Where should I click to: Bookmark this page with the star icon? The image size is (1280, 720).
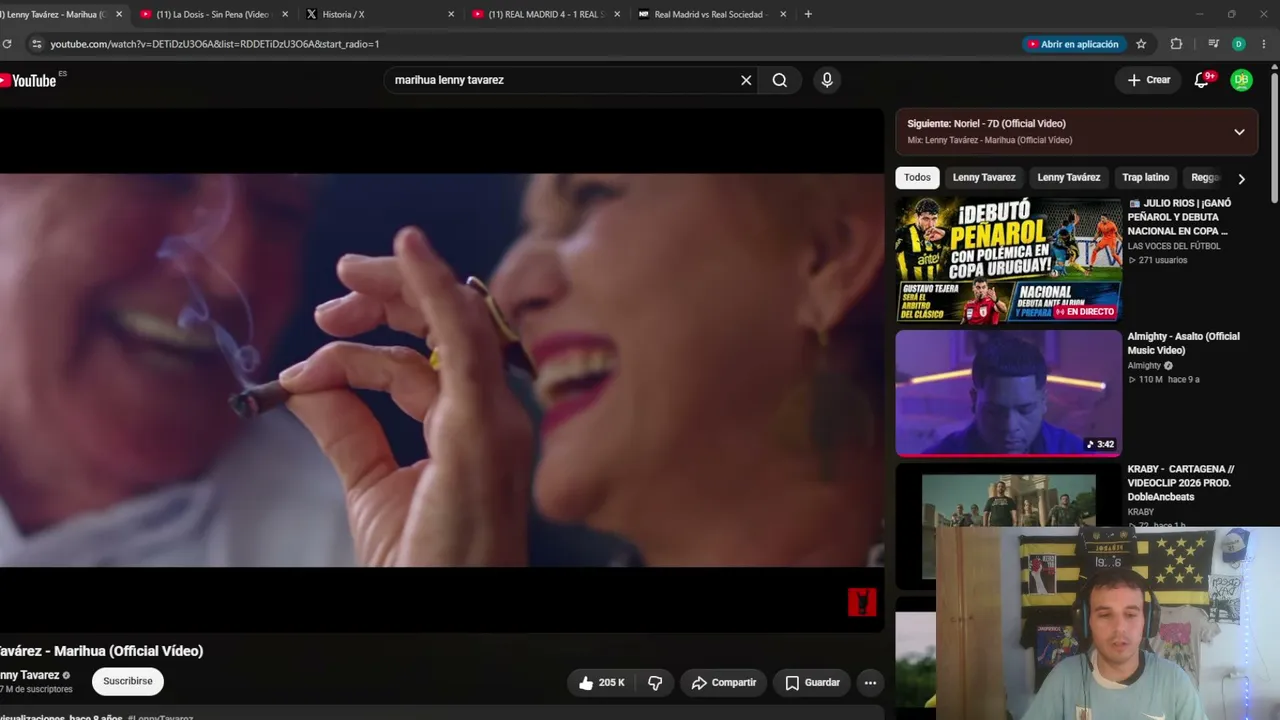[1141, 44]
